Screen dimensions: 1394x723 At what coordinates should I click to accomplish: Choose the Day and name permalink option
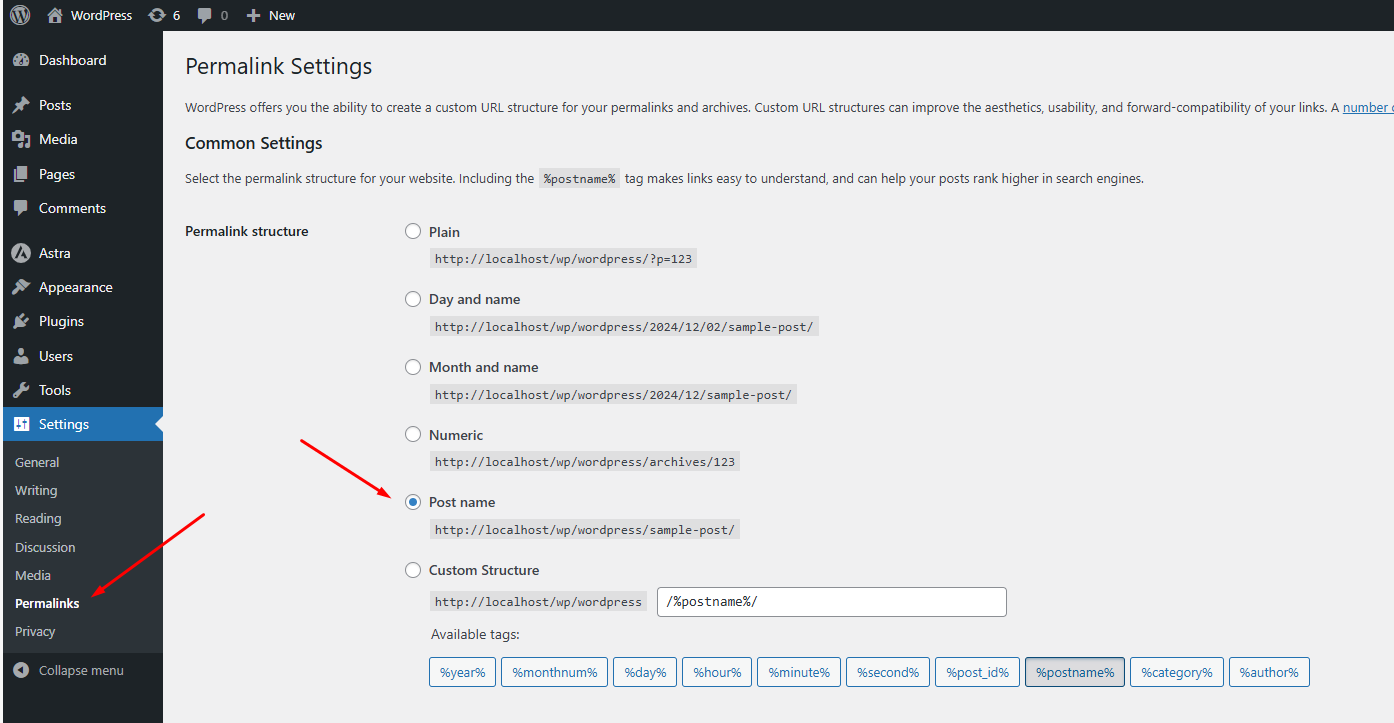pos(413,299)
